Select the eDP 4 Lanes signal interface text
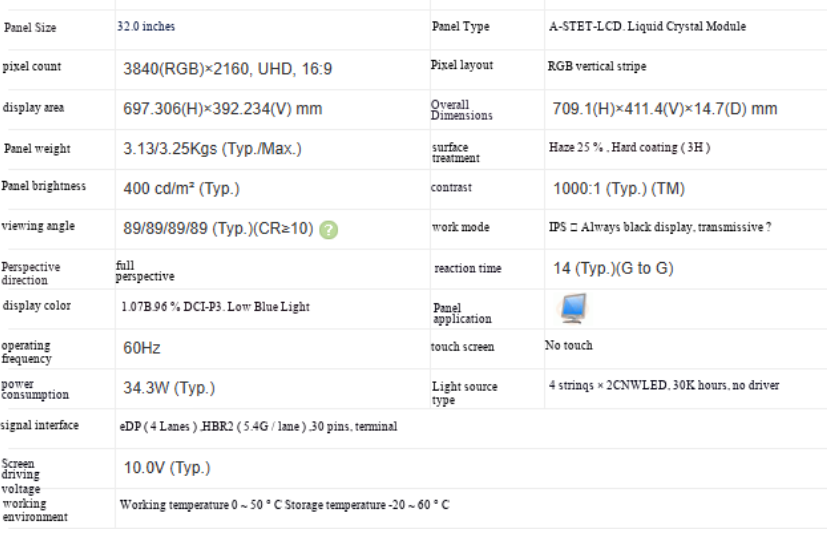827x539 pixels. (x=258, y=426)
